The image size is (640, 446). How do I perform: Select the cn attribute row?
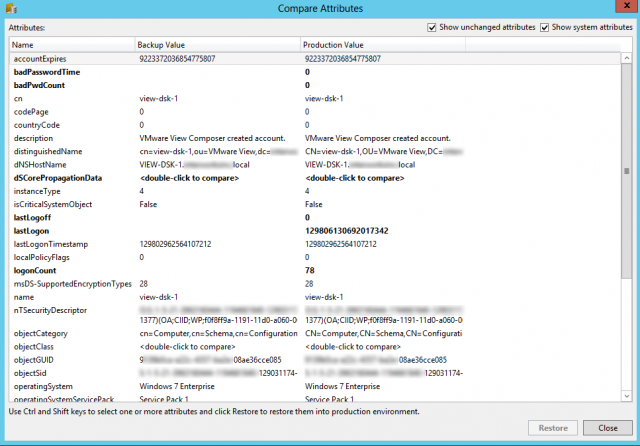tap(315, 99)
